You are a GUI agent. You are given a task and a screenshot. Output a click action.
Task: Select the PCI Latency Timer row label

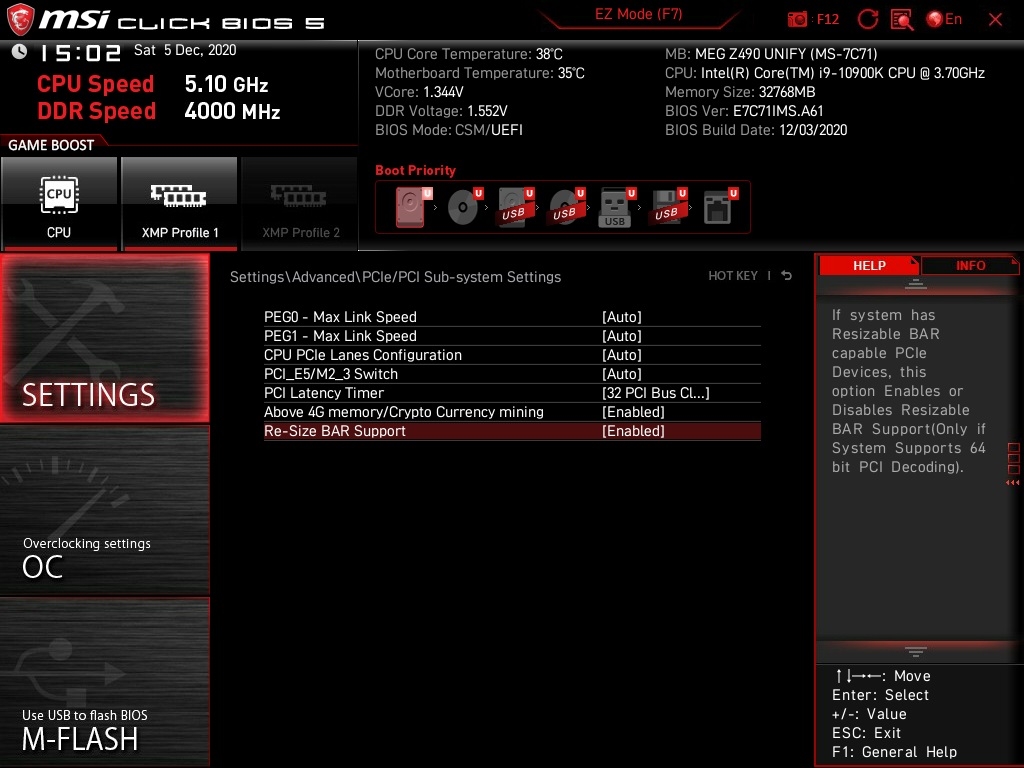tap(324, 392)
